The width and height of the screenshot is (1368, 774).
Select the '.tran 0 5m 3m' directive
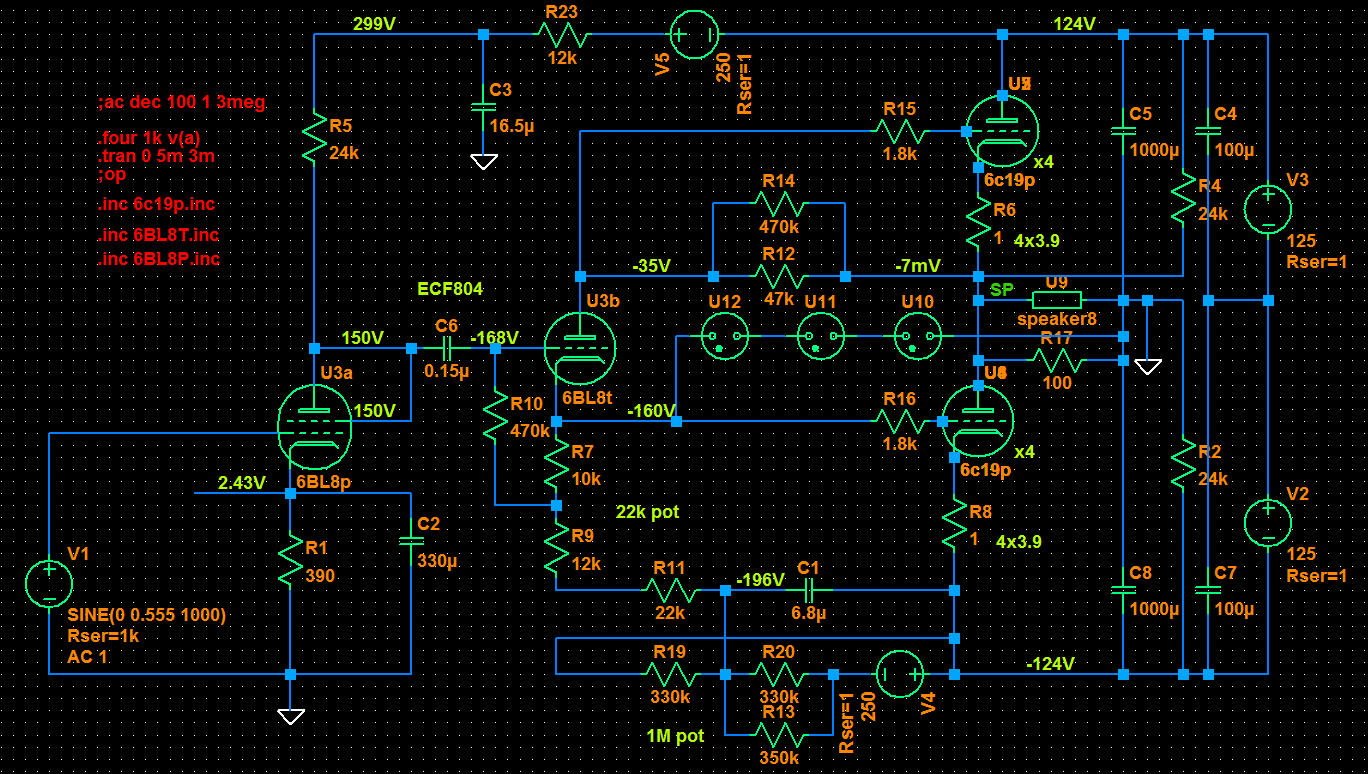click(156, 156)
